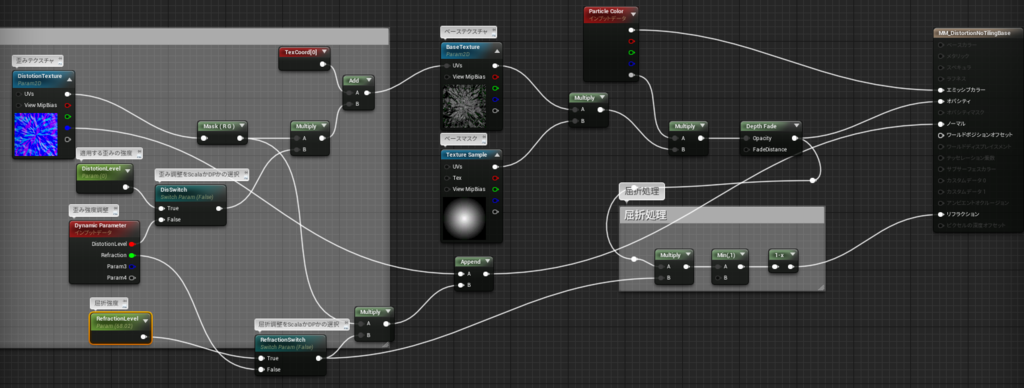The width and height of the screenshot is (1024, 388).
Task: Click Add node input pin B
Action: tap(349, 104)
